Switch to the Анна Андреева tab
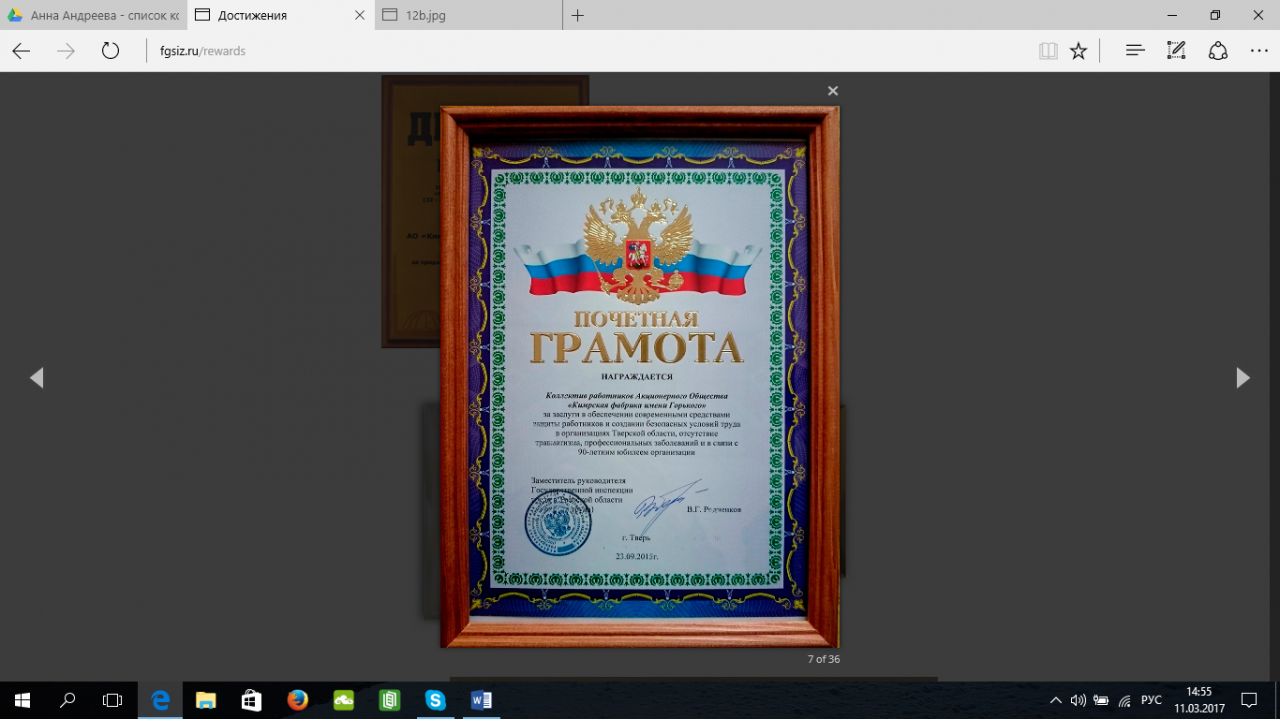The height and width of the screenshot is (719, 1280). (x=94, y=16)
